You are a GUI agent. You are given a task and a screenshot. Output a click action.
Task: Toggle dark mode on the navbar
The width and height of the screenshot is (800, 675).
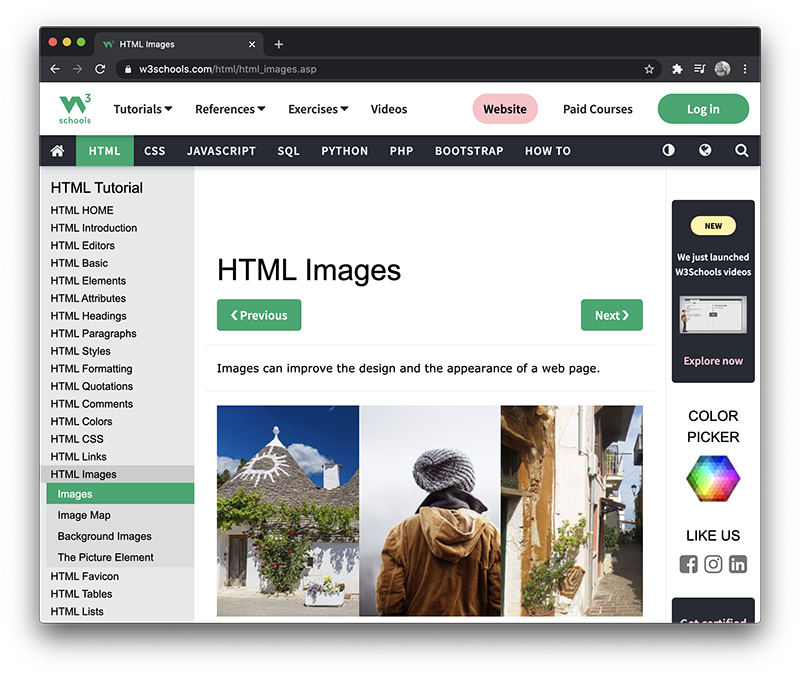click(x=669, y=150)
